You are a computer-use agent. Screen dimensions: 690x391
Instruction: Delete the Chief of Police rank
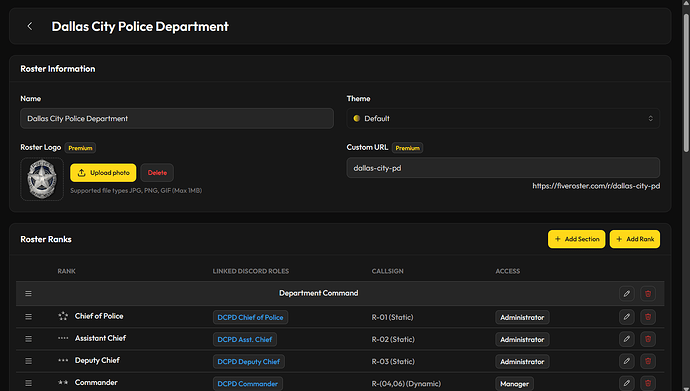coord(648,317)
